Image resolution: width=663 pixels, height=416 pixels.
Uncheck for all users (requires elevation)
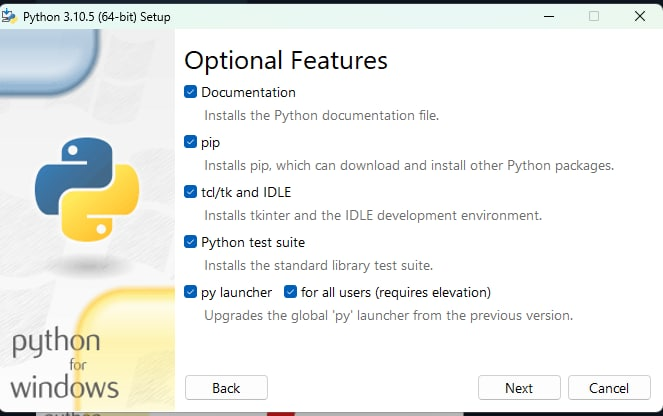290,292
